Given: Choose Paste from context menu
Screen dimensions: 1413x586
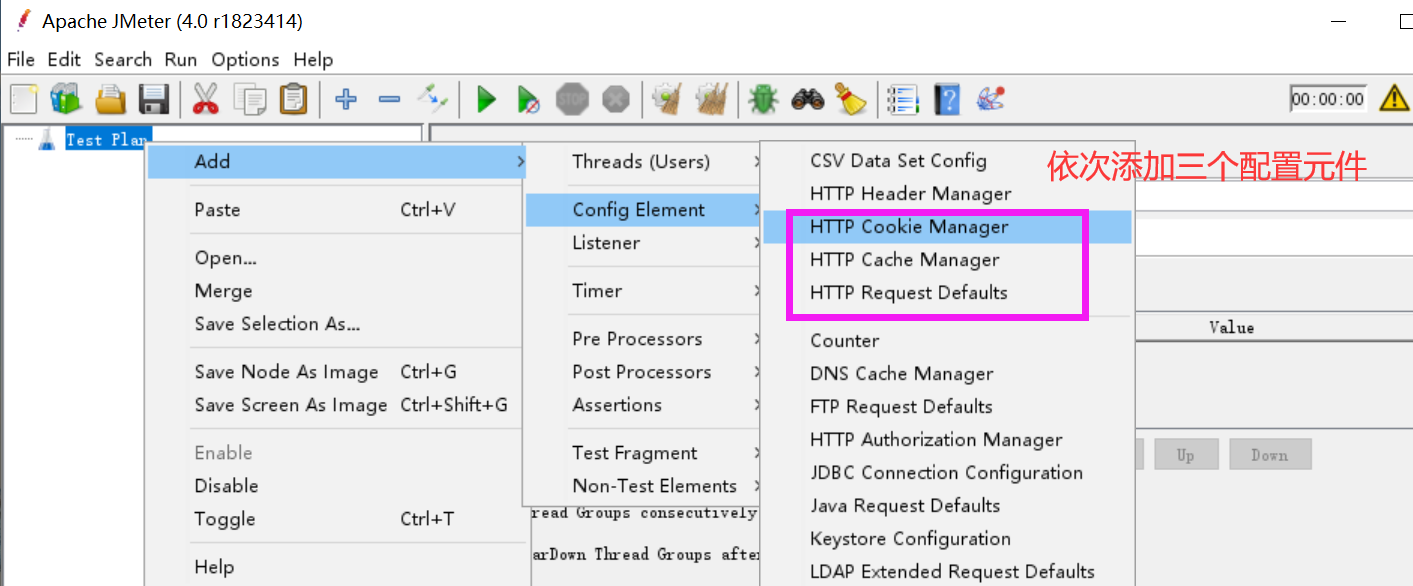Looking at the screenshot, I should 337,210.
